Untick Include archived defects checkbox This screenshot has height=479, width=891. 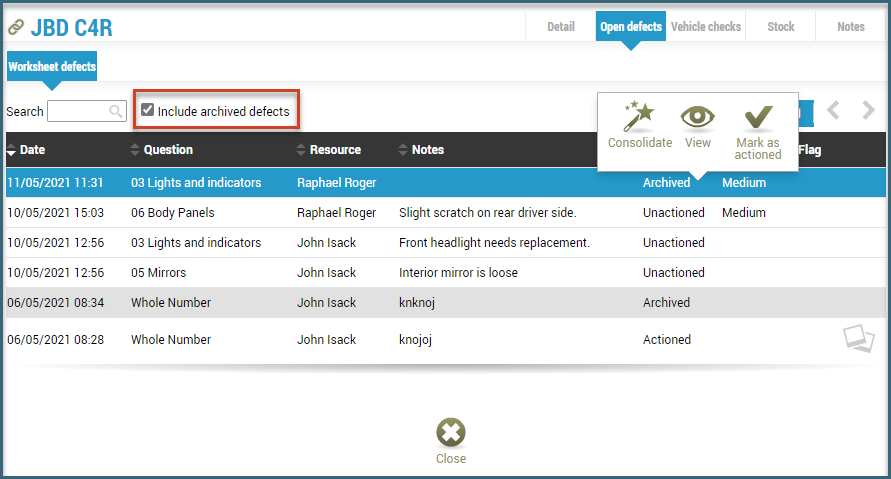coord(148,110)
